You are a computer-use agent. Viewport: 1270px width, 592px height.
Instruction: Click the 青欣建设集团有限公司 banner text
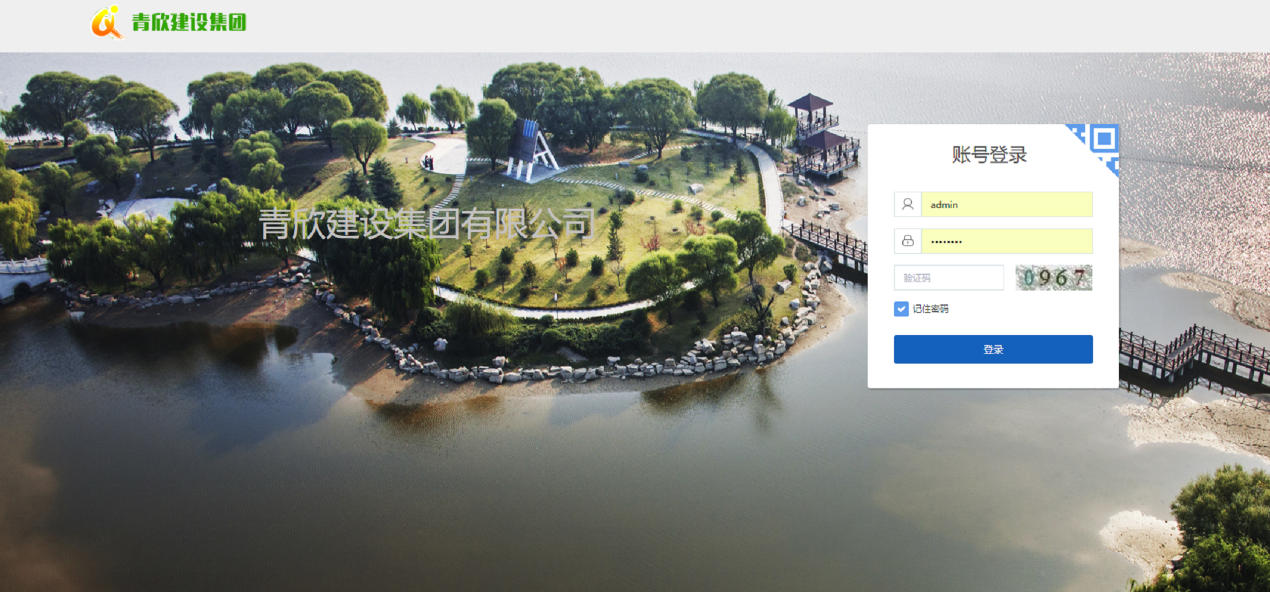(x=427, y=223)
